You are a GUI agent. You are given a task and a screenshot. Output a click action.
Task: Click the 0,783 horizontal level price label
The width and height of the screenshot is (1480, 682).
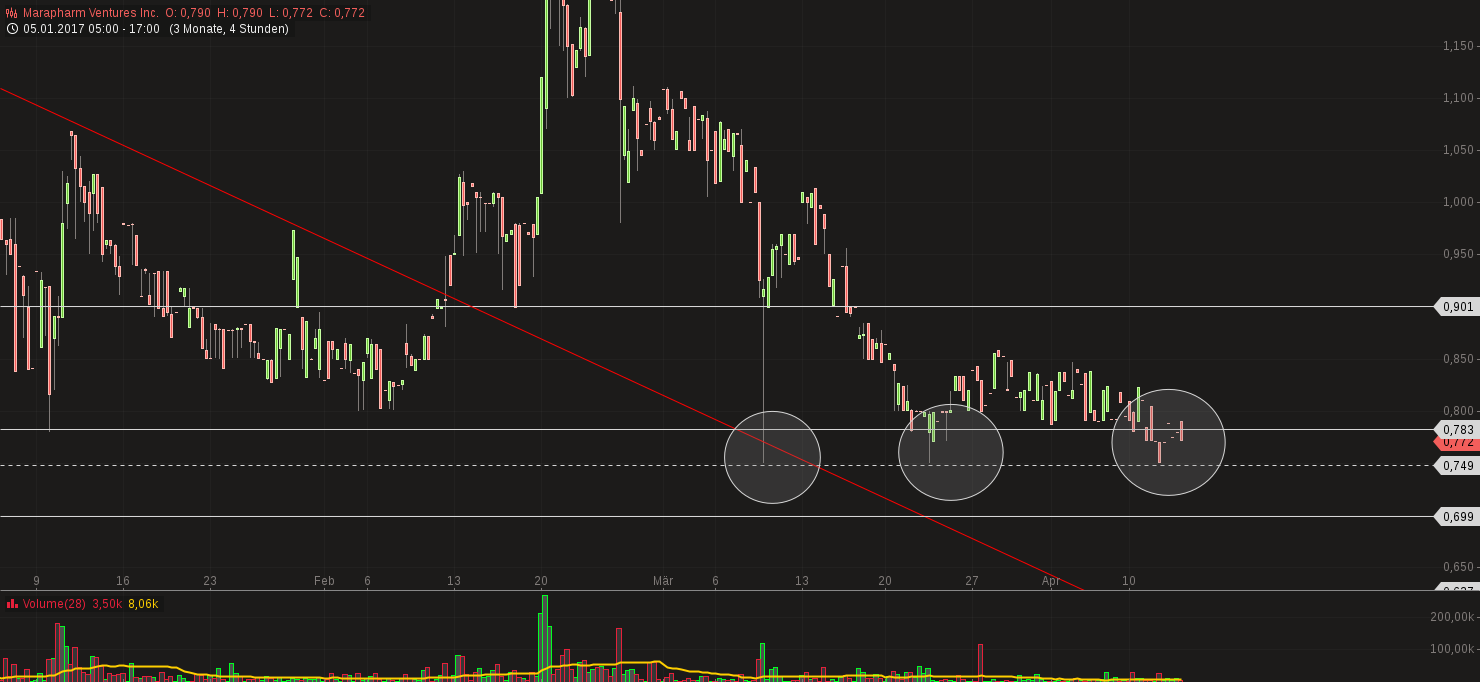pos(1458,431)
